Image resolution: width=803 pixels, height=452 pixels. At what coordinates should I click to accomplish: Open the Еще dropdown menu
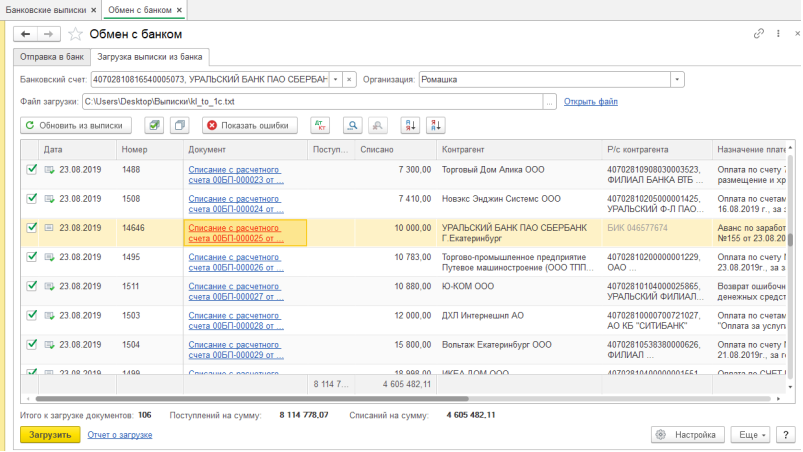coord(750,435)
